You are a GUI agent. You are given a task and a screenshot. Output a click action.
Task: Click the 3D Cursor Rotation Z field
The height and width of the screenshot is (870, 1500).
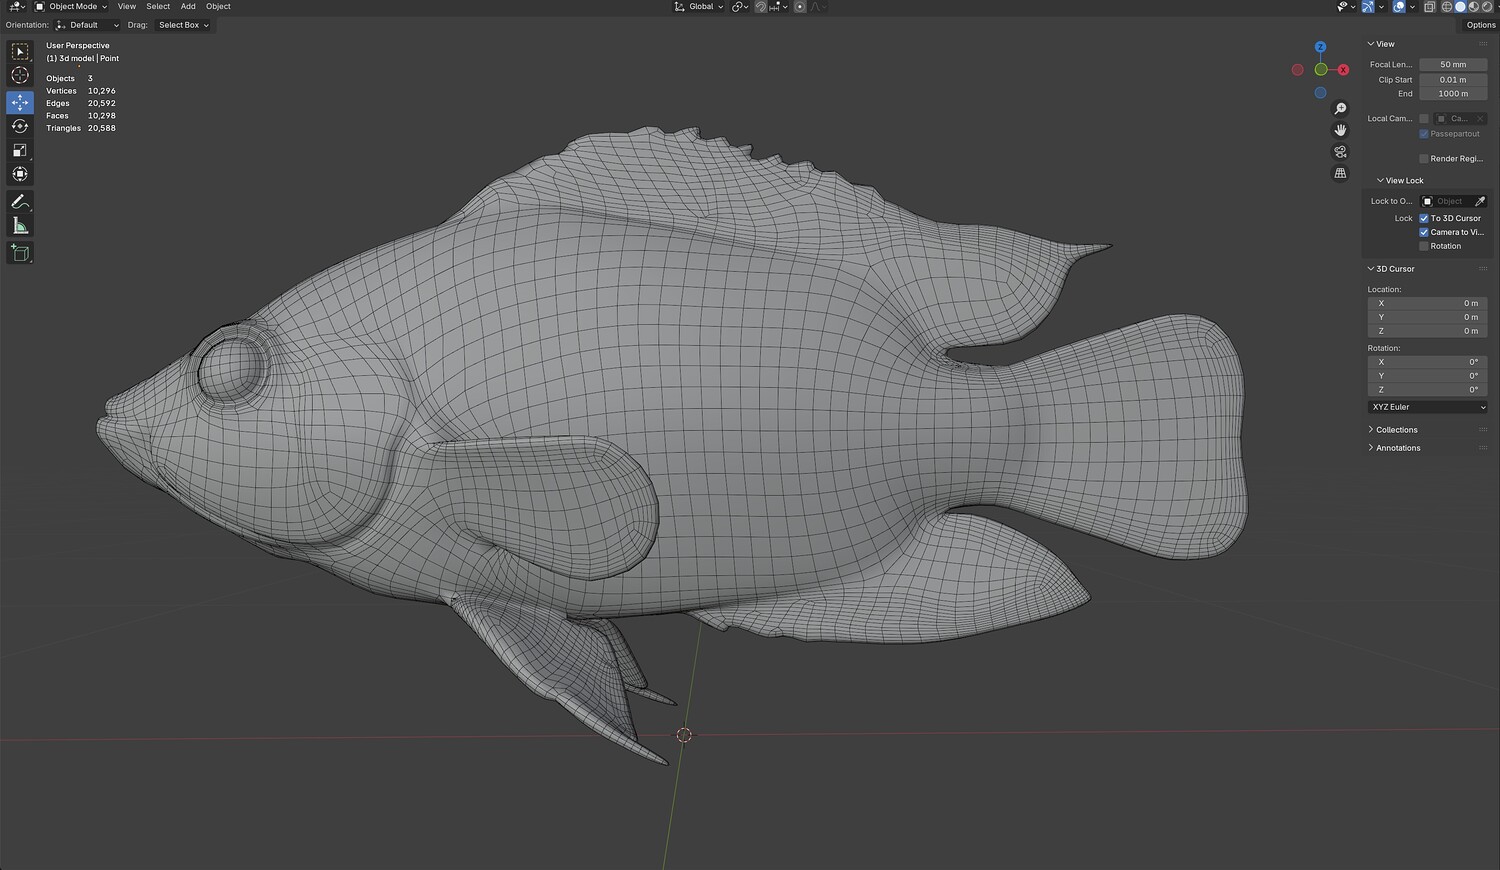point(1427,390)
